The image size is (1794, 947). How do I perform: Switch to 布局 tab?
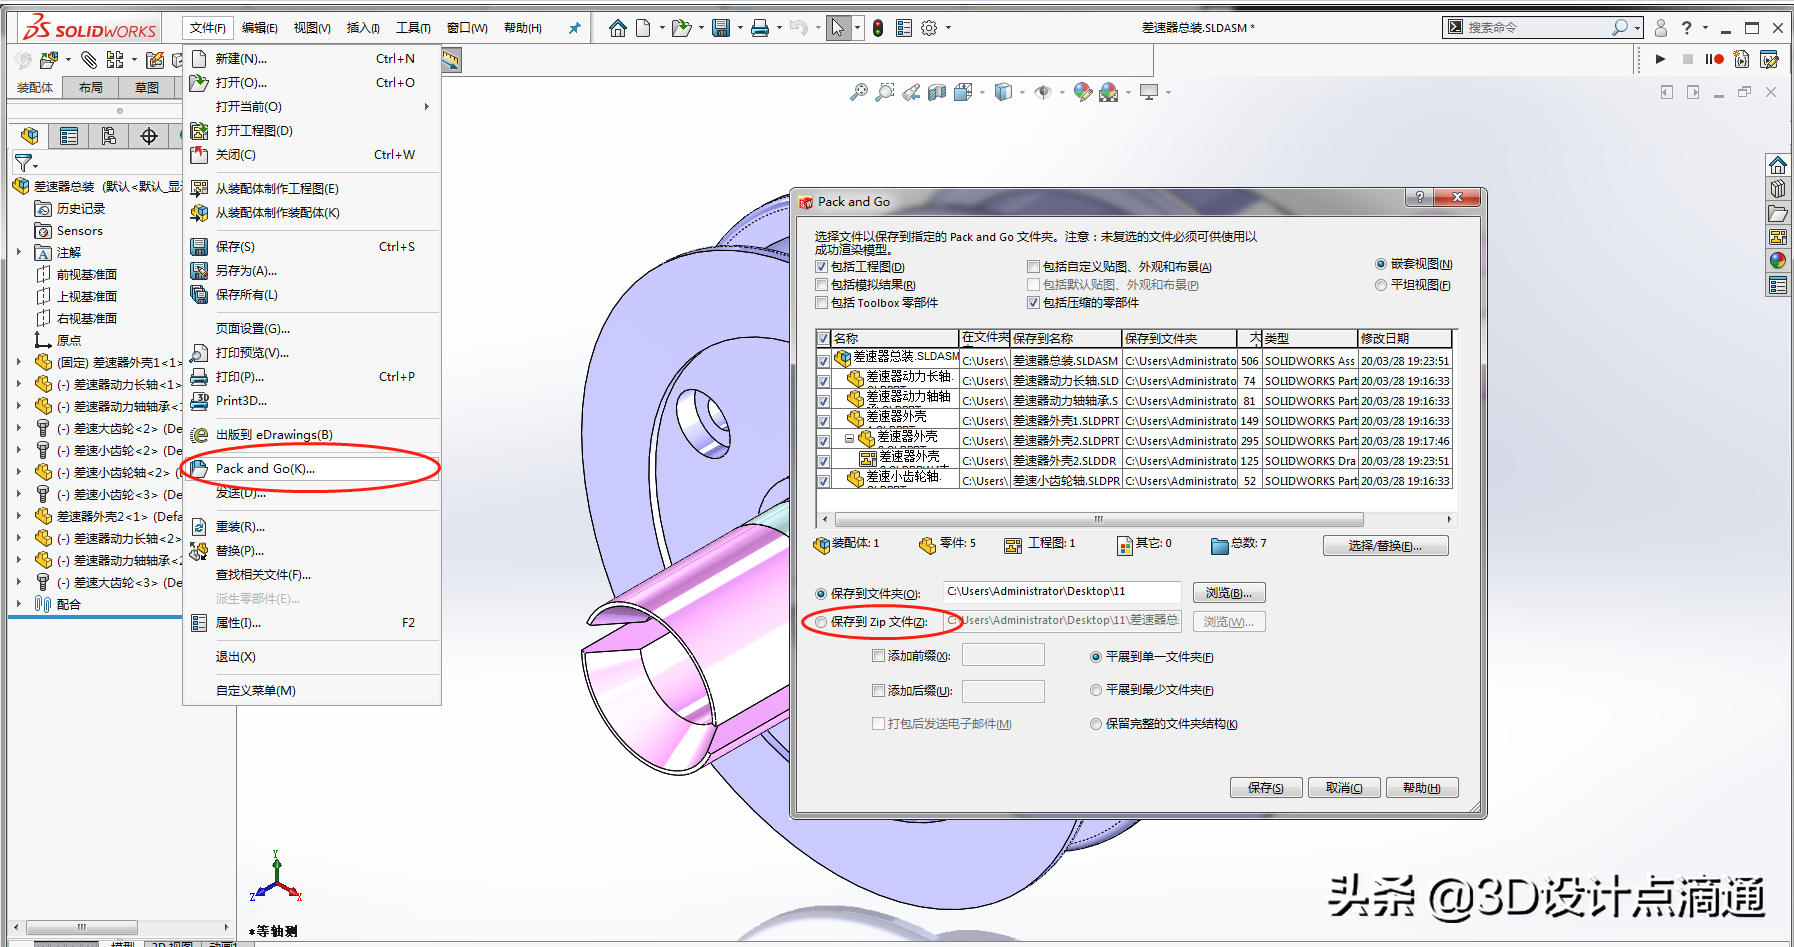pyautogui.click(x=91, y=88)
